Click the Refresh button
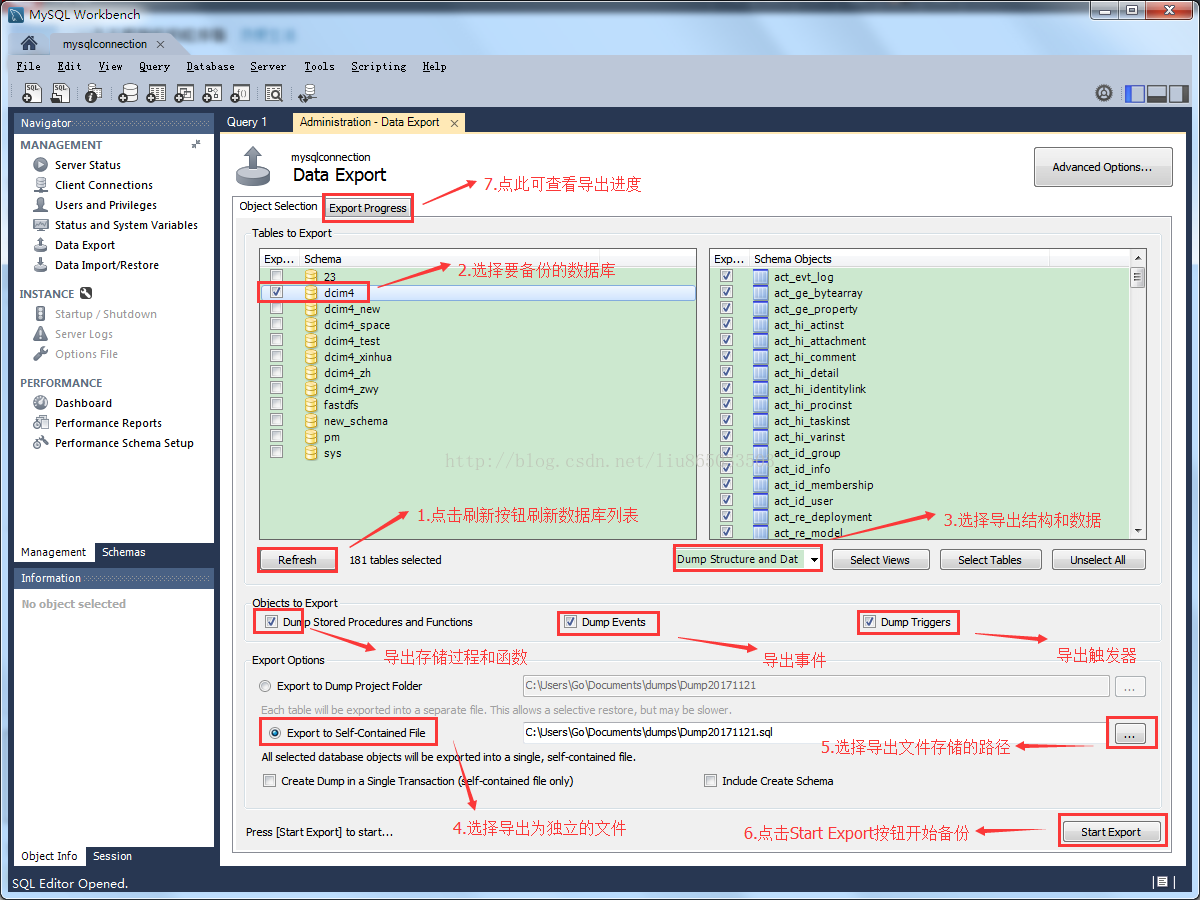Screen dimensions: 1200x900 (297, 560)
